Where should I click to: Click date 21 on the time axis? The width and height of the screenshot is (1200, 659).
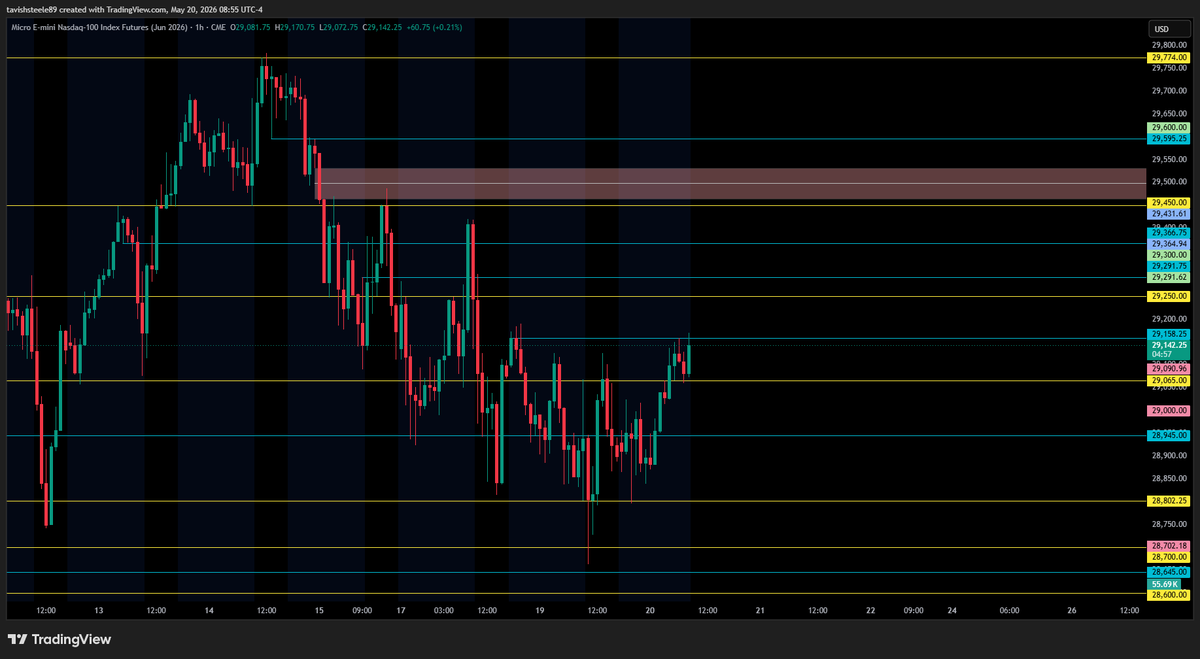[x=760, y=610]
